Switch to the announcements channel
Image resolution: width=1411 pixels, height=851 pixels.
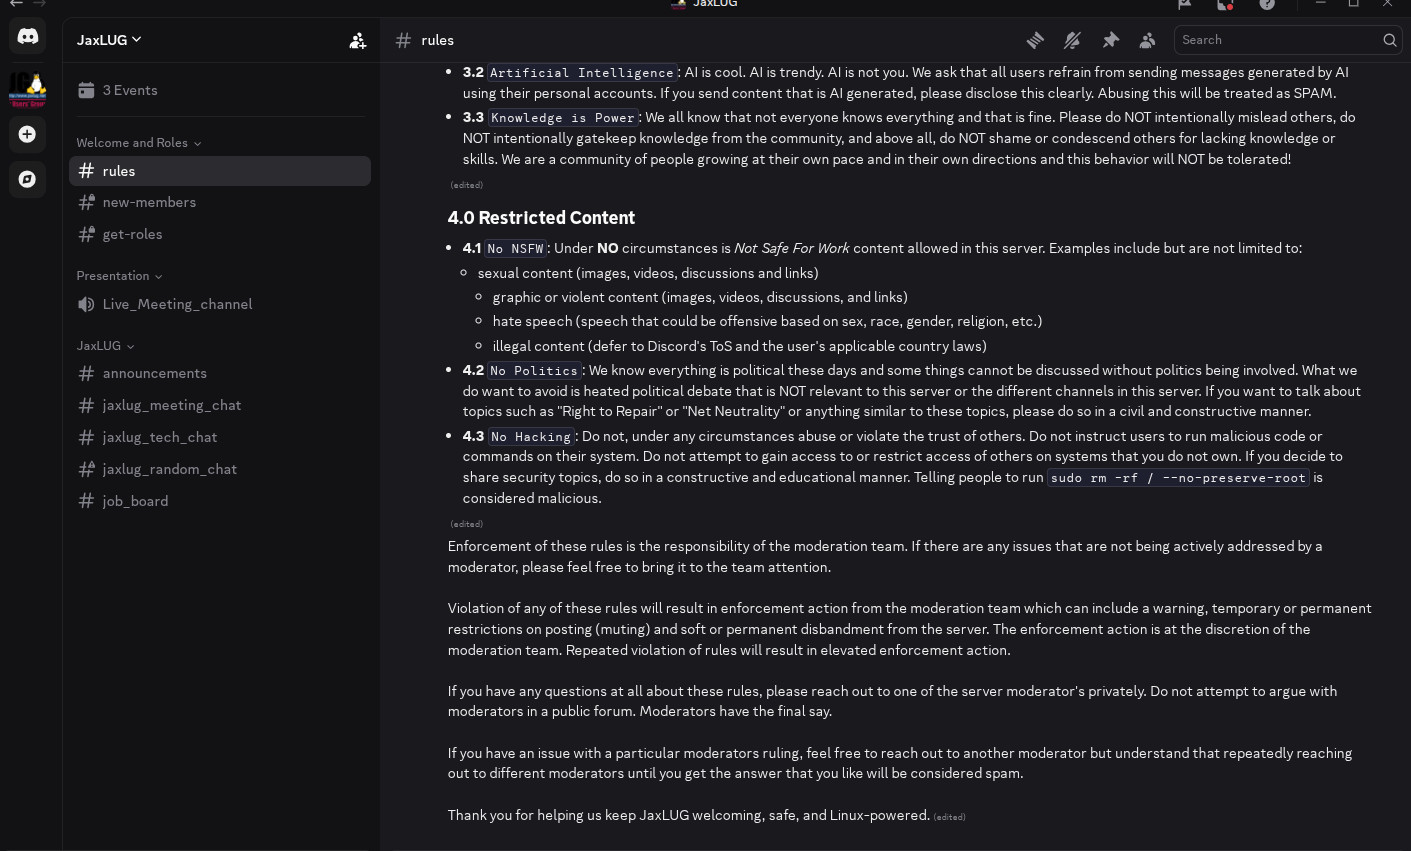click(x=154, y=373)
